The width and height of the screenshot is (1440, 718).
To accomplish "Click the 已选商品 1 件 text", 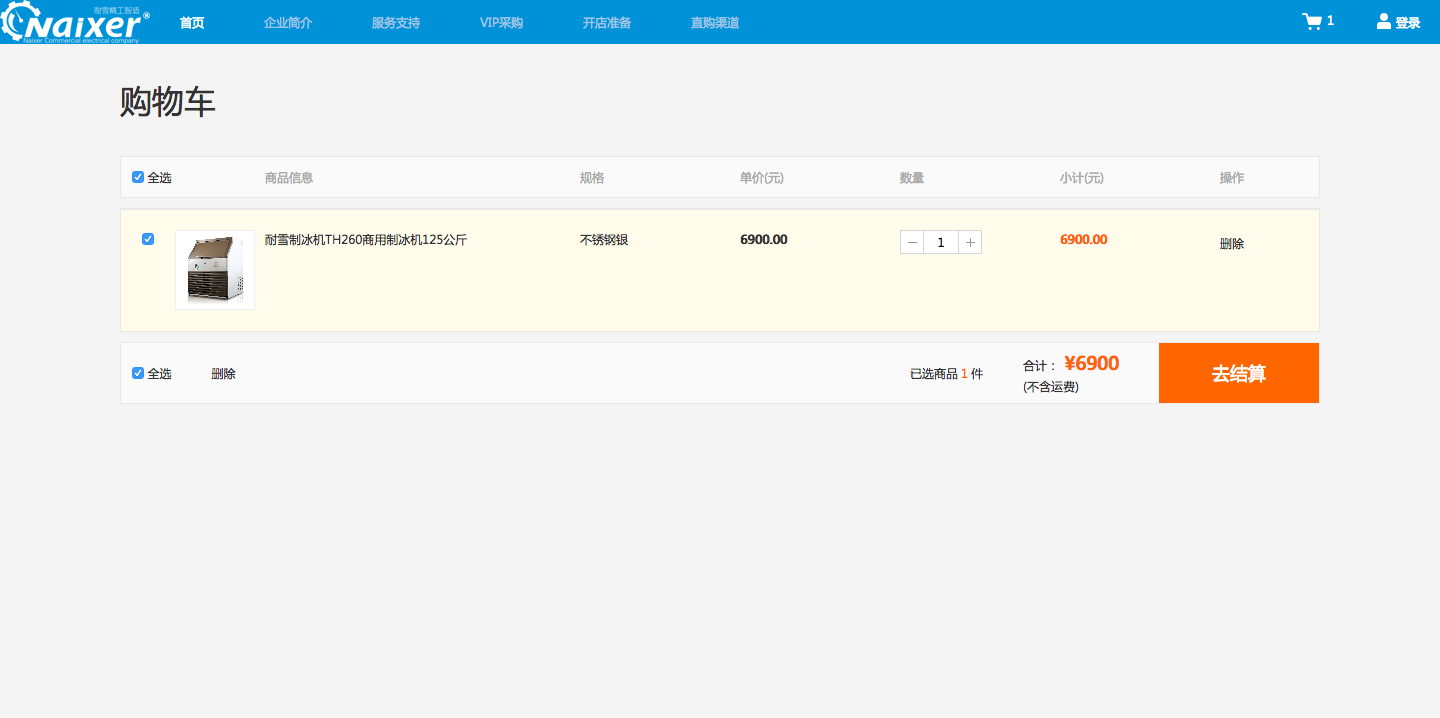I will click(x=947, y=374).
